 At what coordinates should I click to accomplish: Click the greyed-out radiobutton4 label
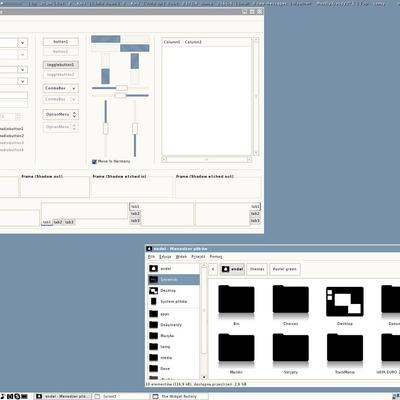point(11,150)
